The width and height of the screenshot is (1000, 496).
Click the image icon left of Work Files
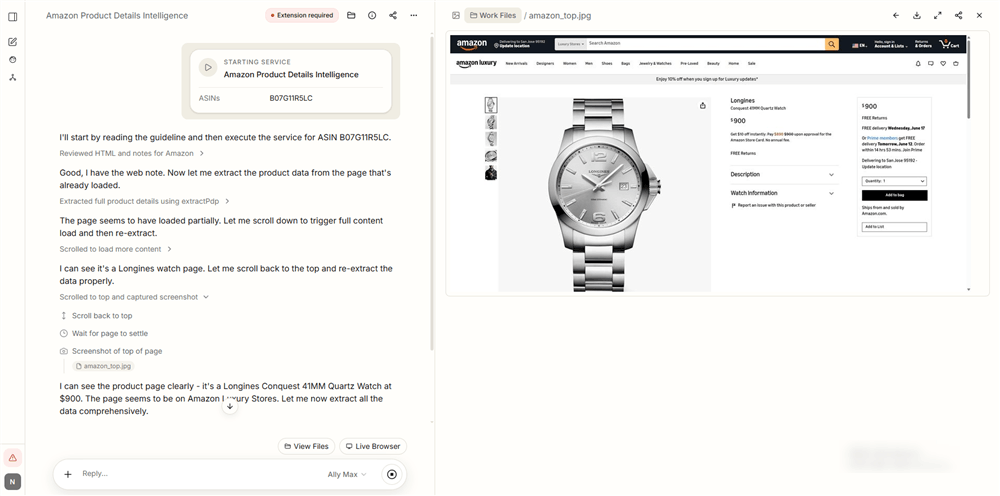click(455, 15)
